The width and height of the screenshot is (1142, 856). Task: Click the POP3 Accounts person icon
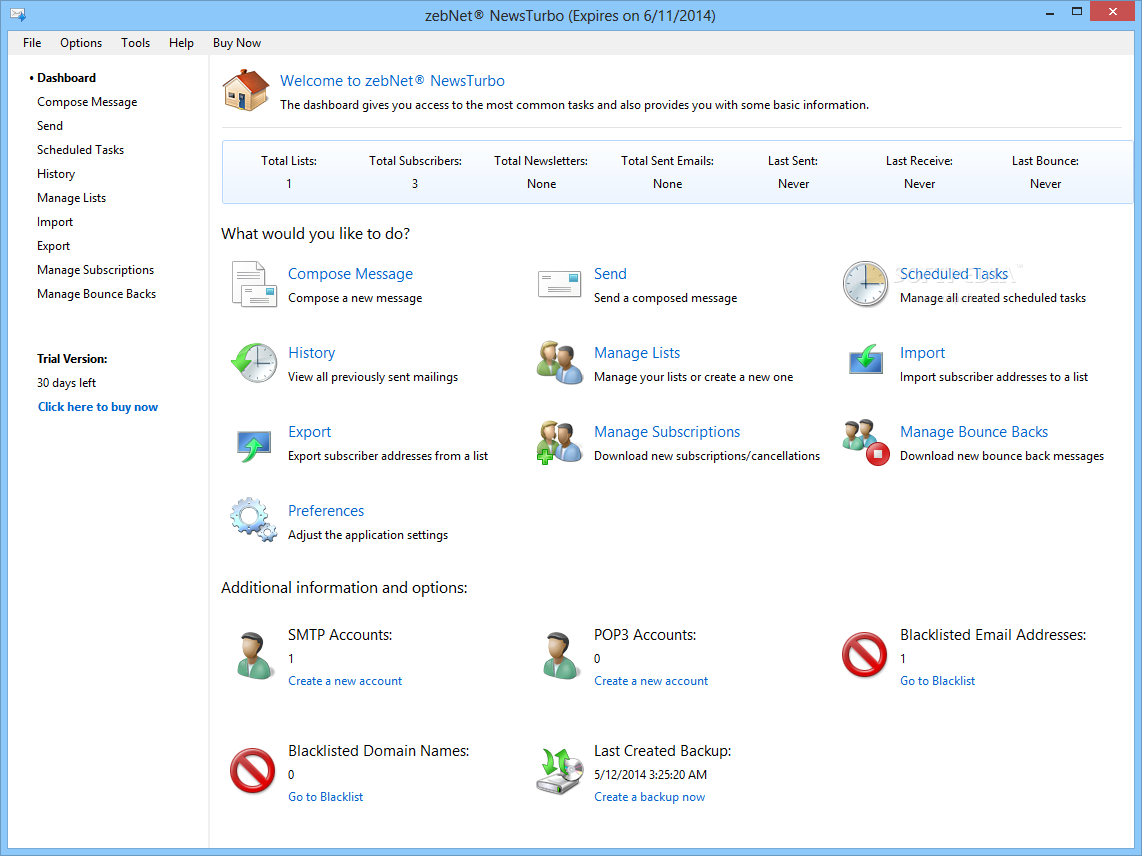[x=559, y=656]
